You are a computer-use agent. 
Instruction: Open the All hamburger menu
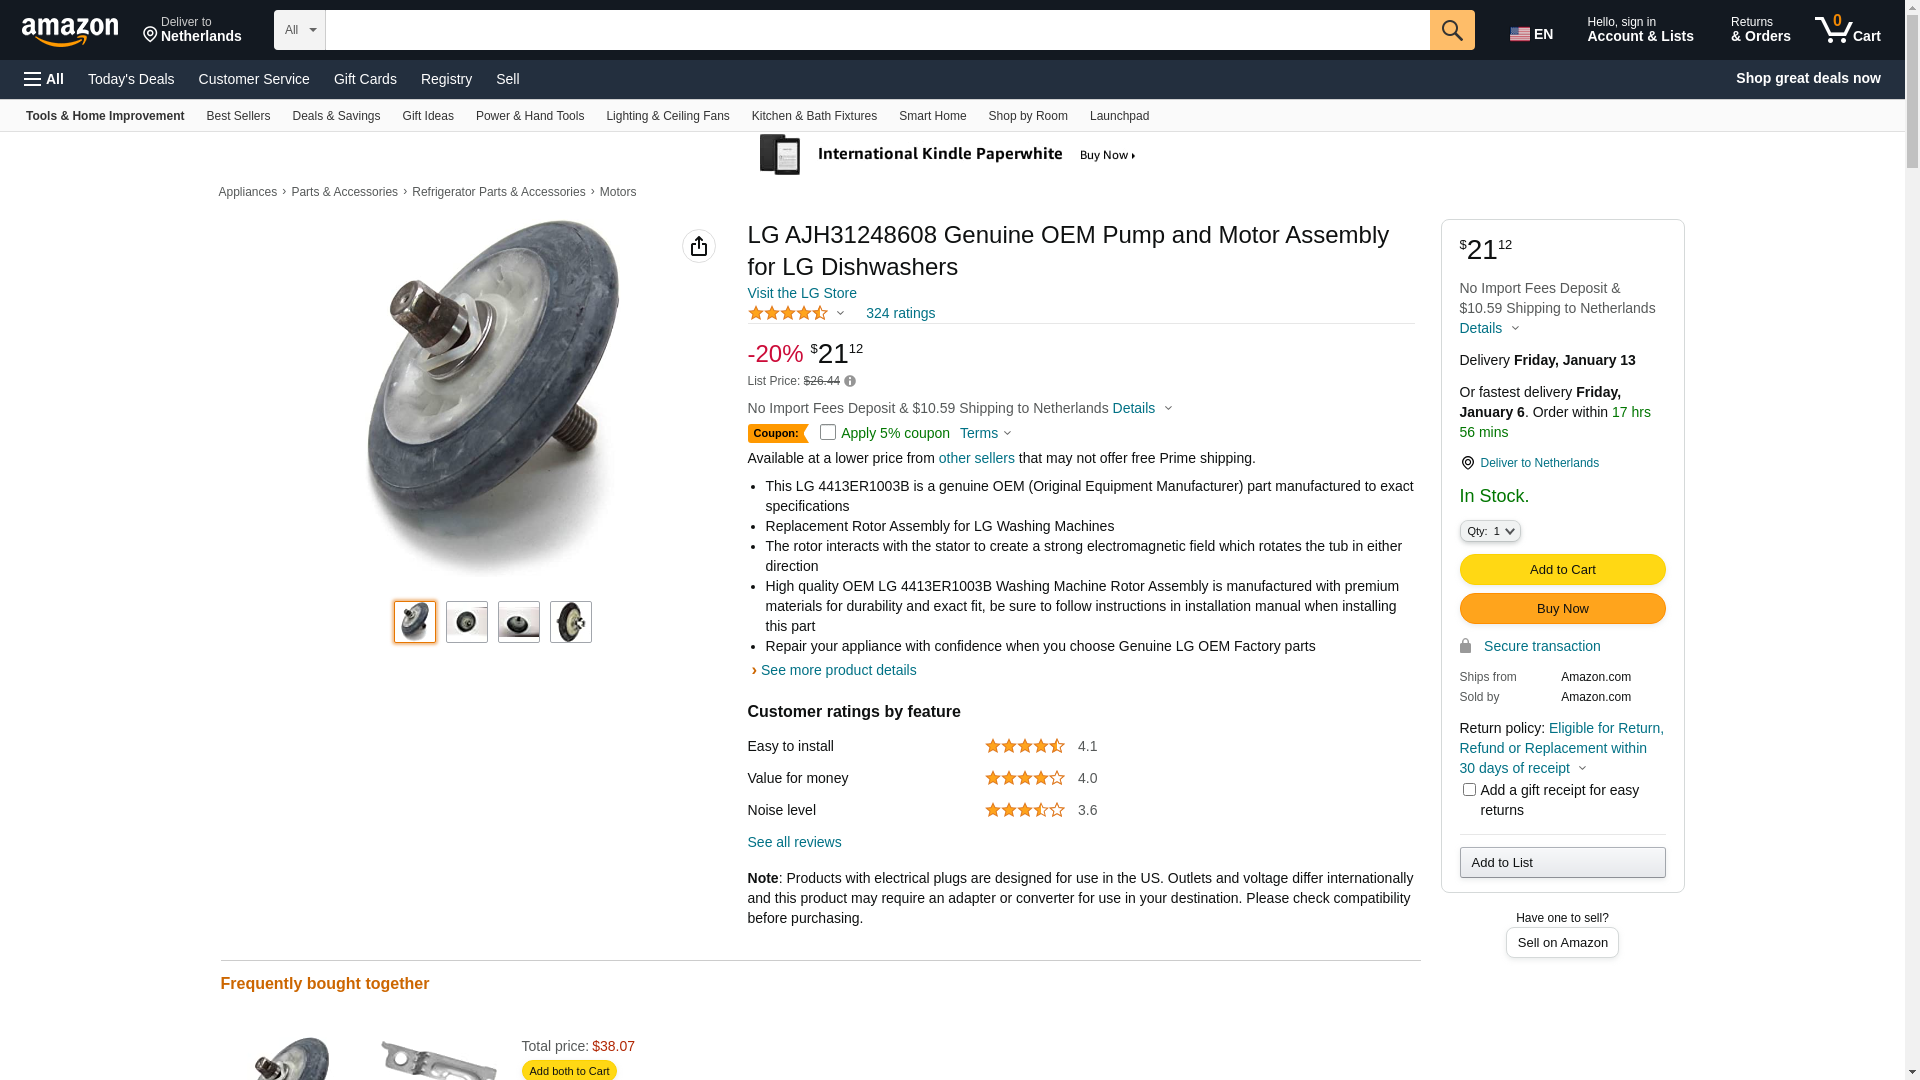coord(44,79)
